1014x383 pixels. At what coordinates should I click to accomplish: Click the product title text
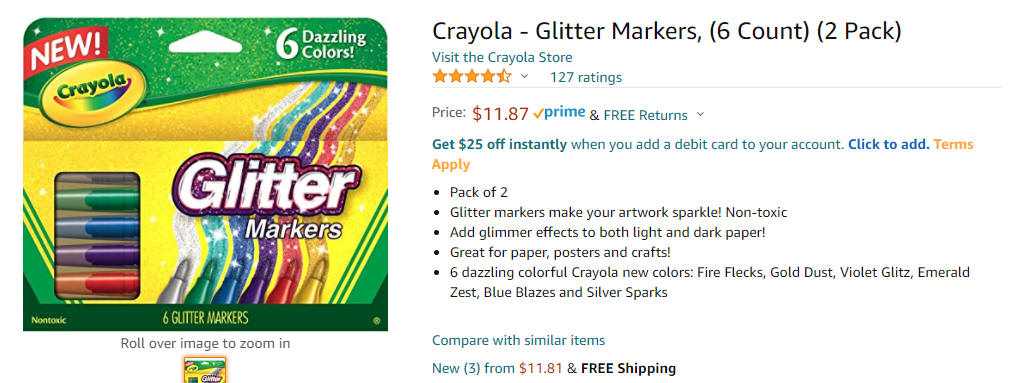[666, 30]
